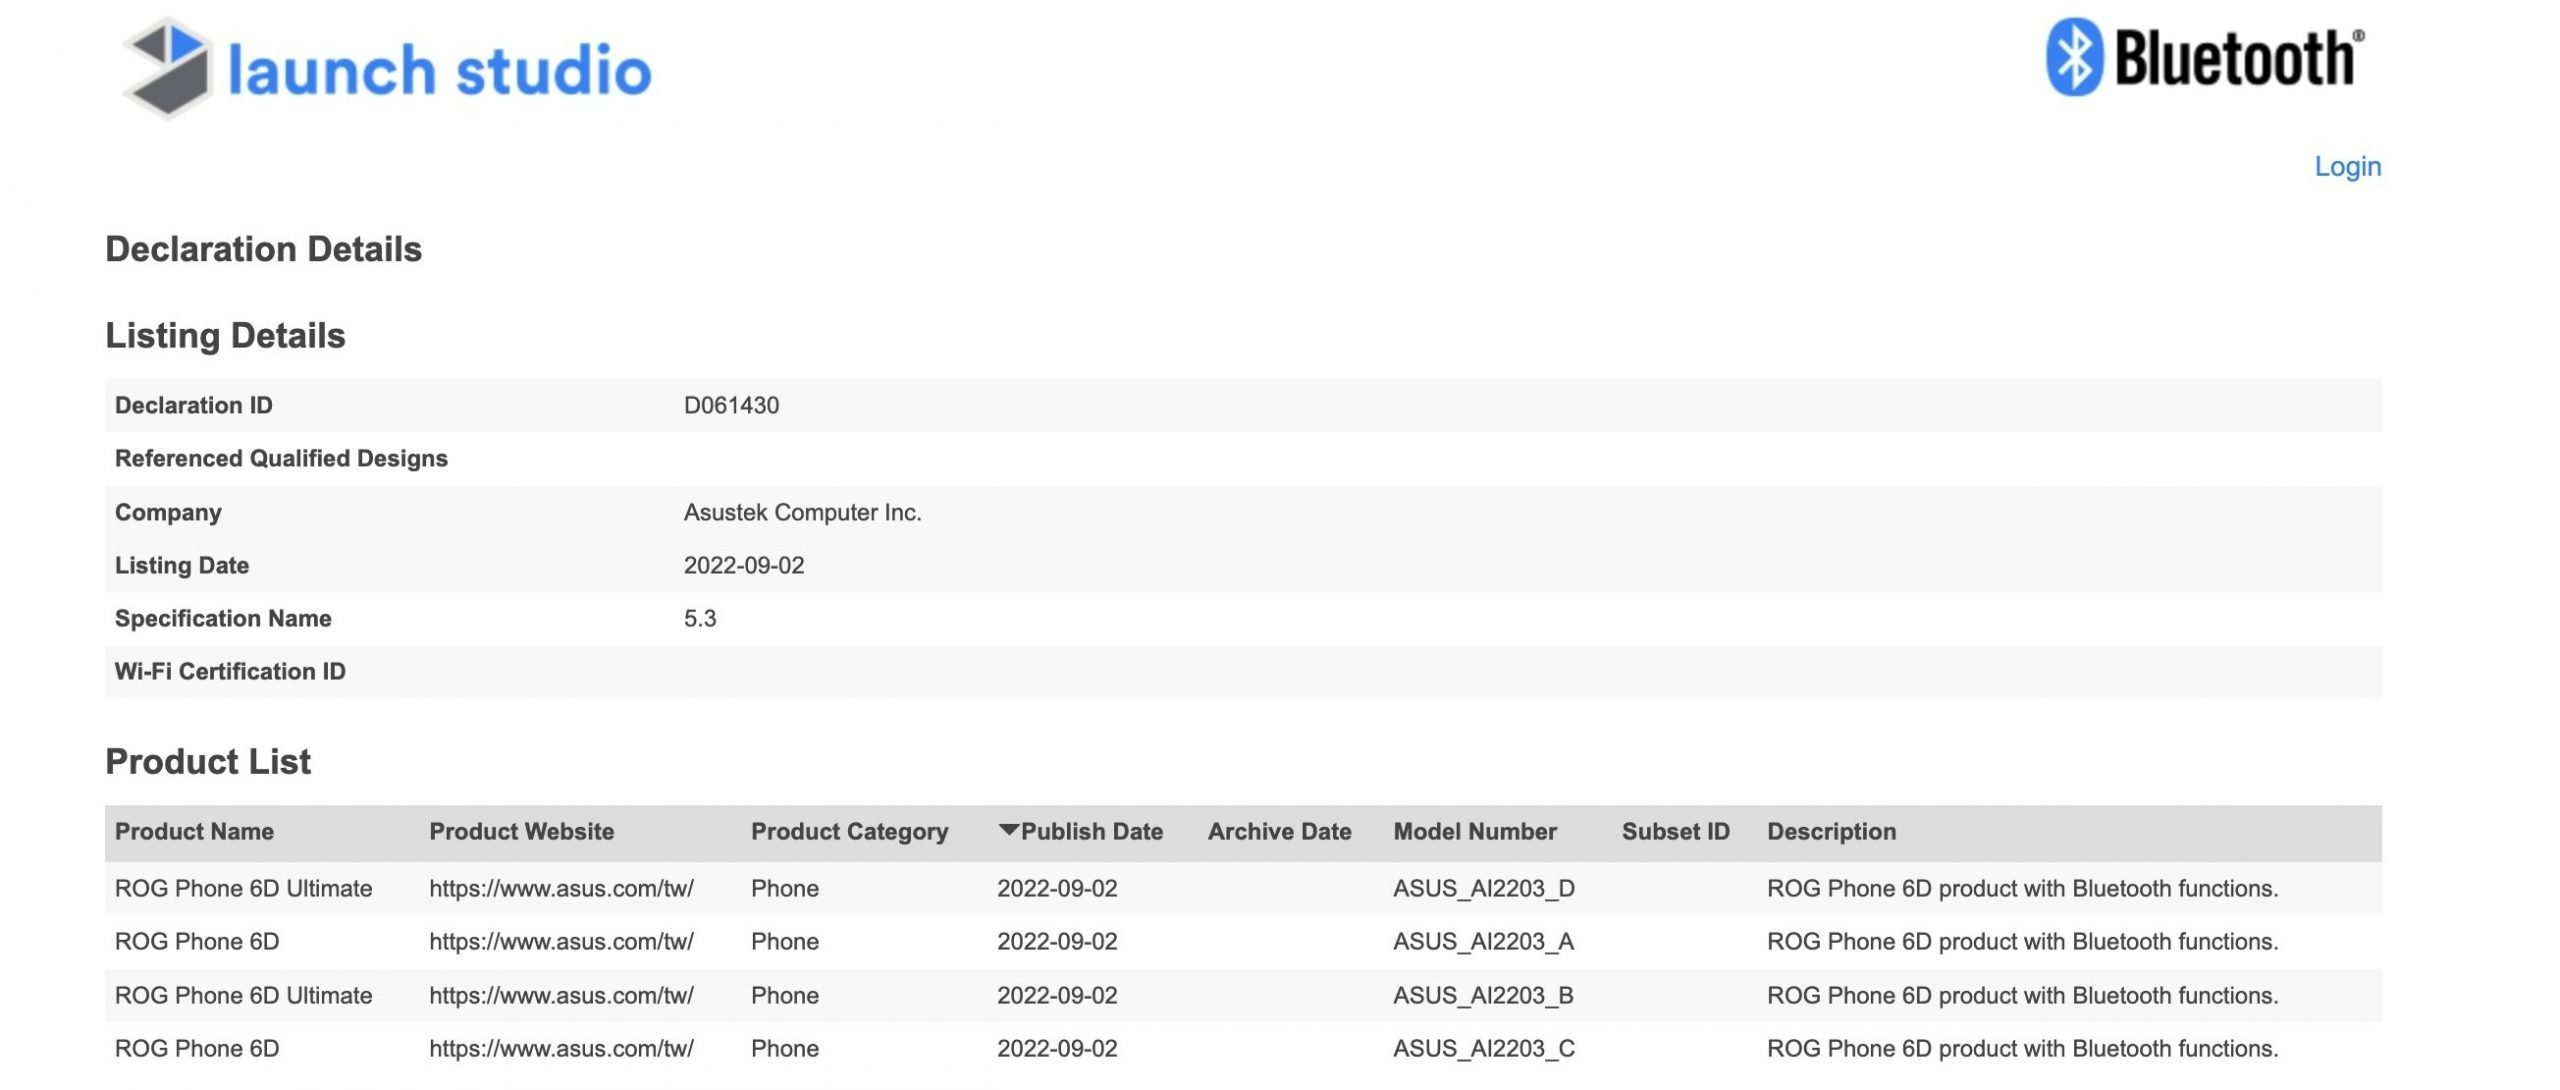Image resolution: width=2560 pixels, height=1090 pixels.
Task: Select company name Asustek Computer Inc.
Action: click(x=802, y=512)
